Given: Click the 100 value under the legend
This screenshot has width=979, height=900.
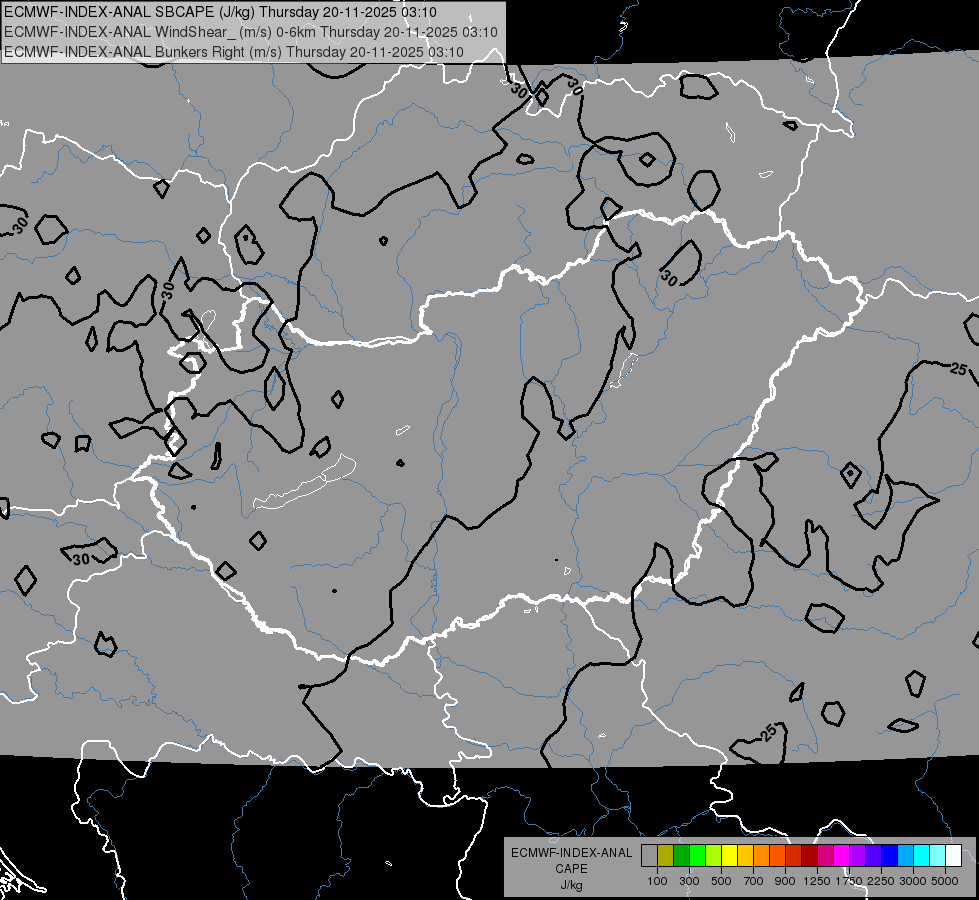Looking at the screenshot, I should [657, 881].
